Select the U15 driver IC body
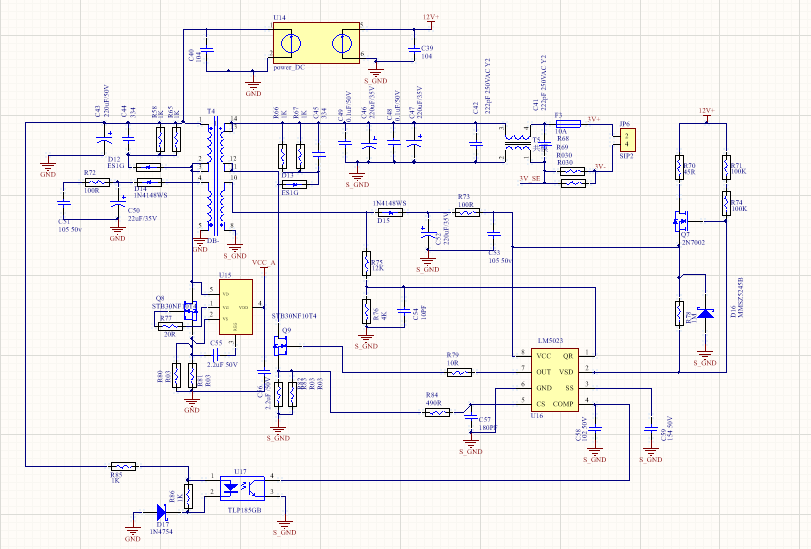The image size is (811, 549). click(x=236, y=307)
